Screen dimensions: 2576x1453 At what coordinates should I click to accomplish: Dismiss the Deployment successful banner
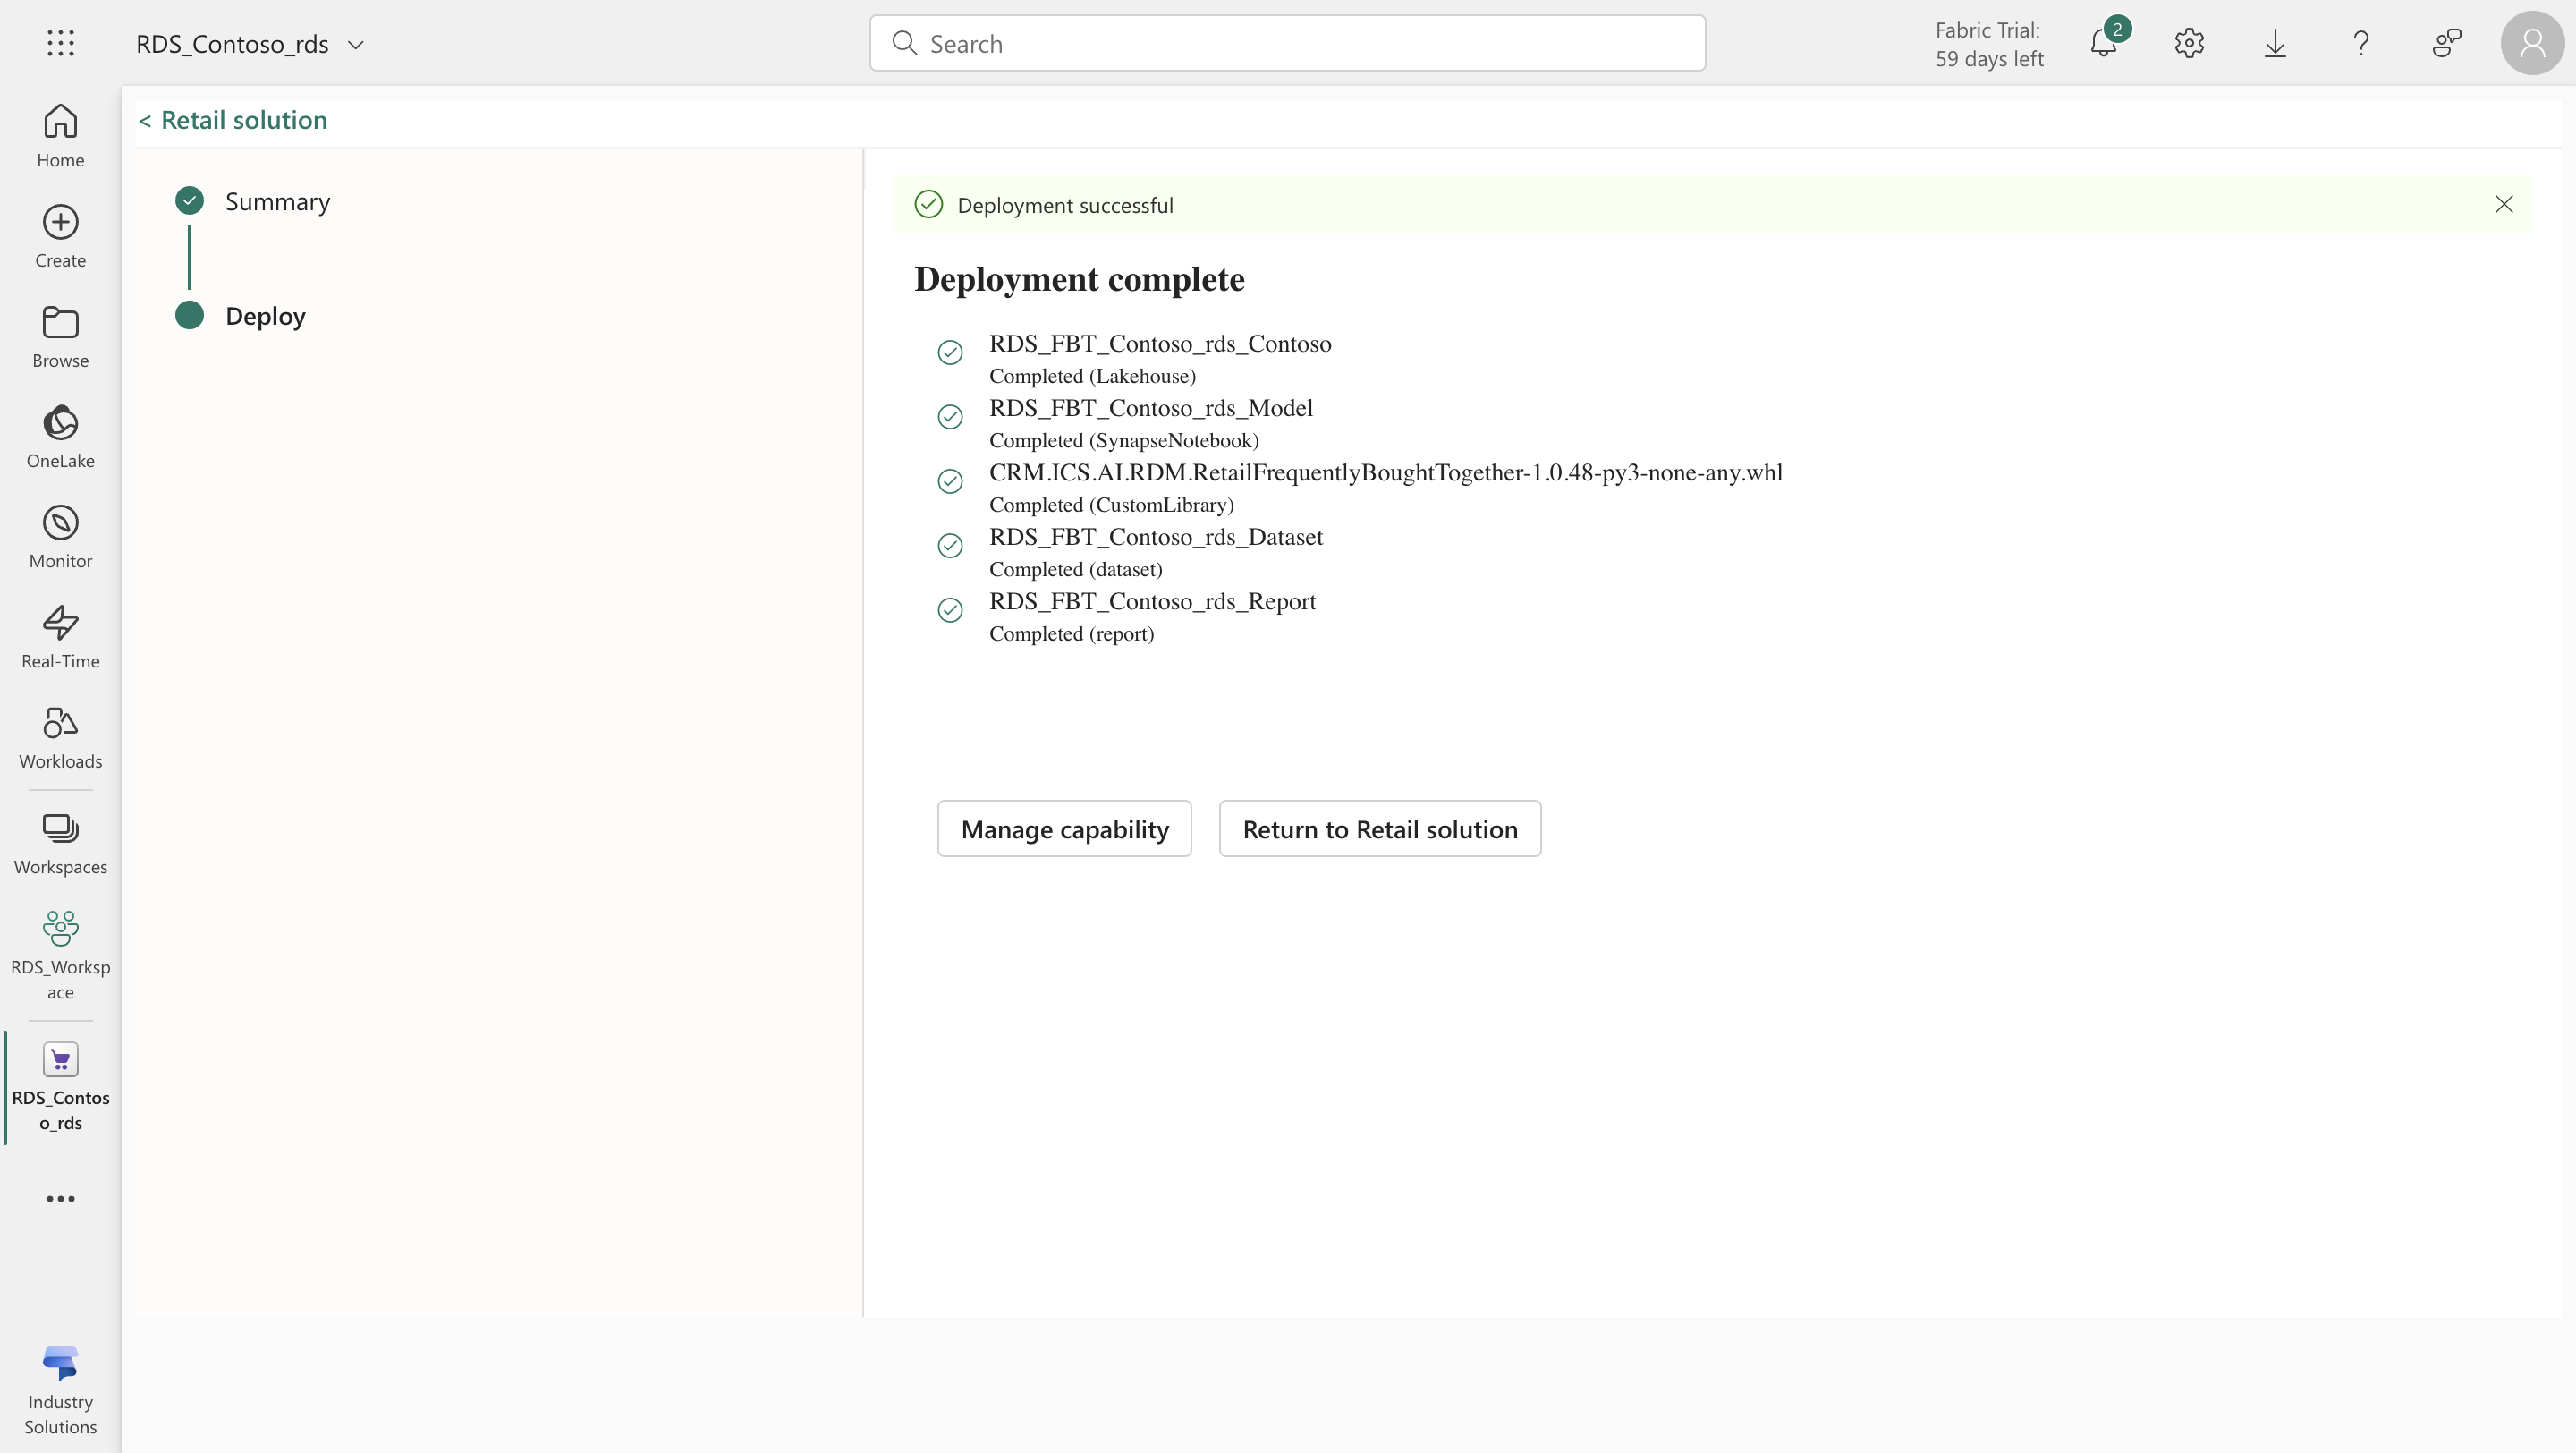point(2504,204)
